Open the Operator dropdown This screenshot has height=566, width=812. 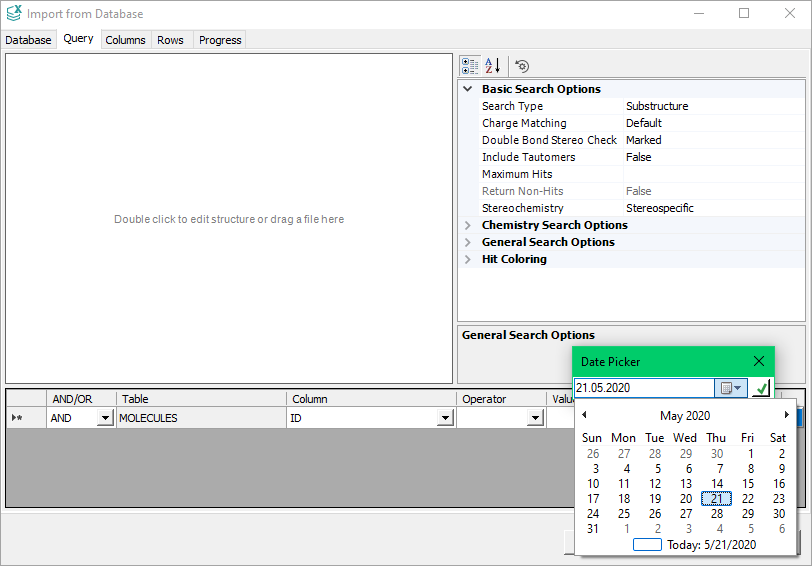pos(534,419)
